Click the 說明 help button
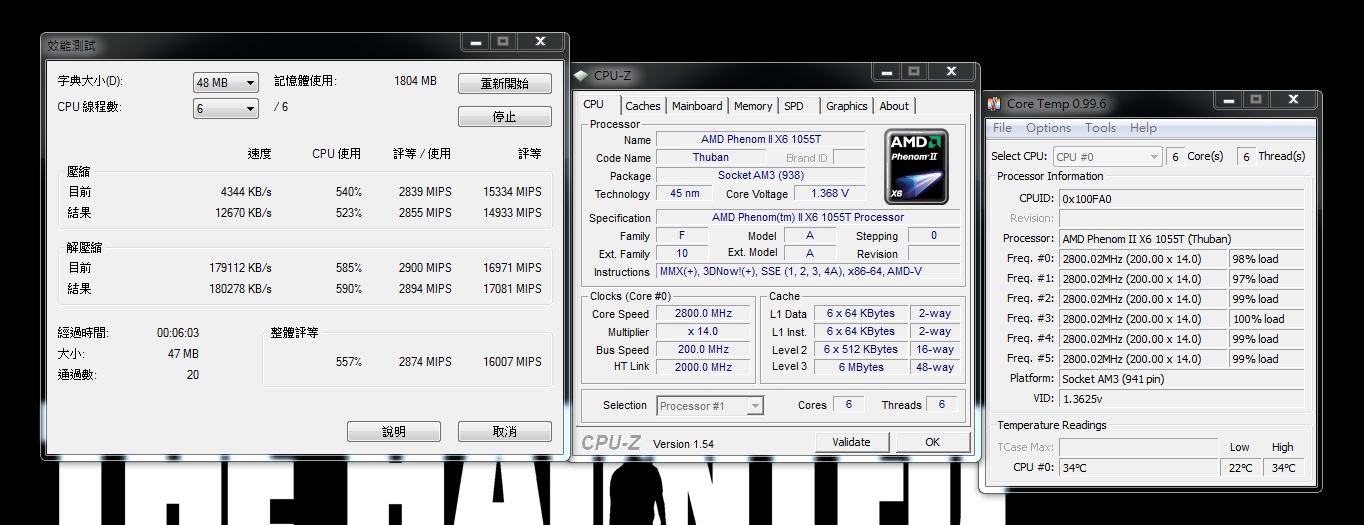Screen dimensions: 1364x525 (394, 432)
